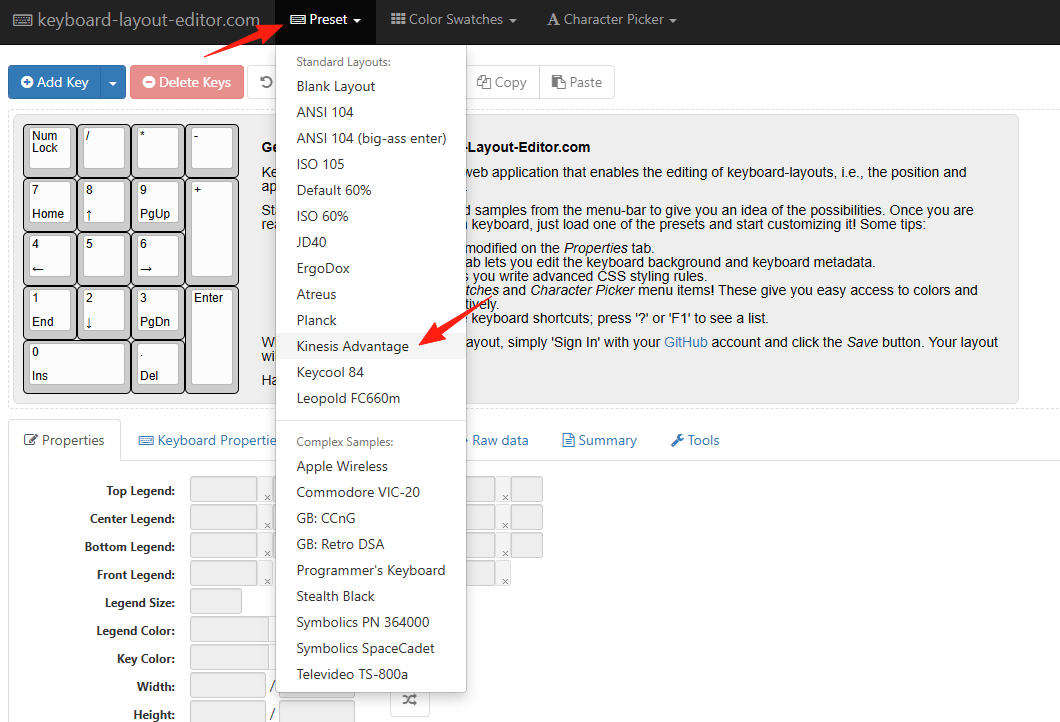Click the Undo arrow button

(x=265, y=82)
